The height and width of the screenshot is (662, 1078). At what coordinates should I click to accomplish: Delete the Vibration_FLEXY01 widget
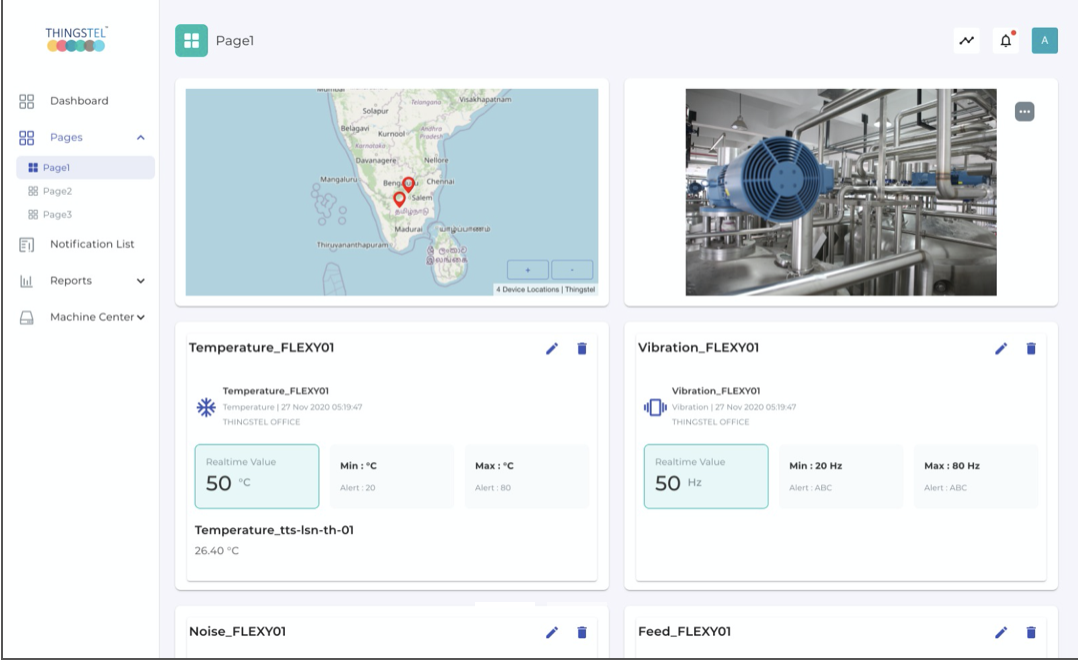click(1031, 348)
